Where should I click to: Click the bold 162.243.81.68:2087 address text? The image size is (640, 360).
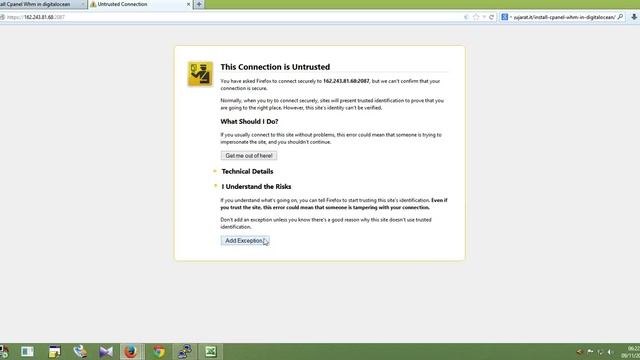[346, 81]
